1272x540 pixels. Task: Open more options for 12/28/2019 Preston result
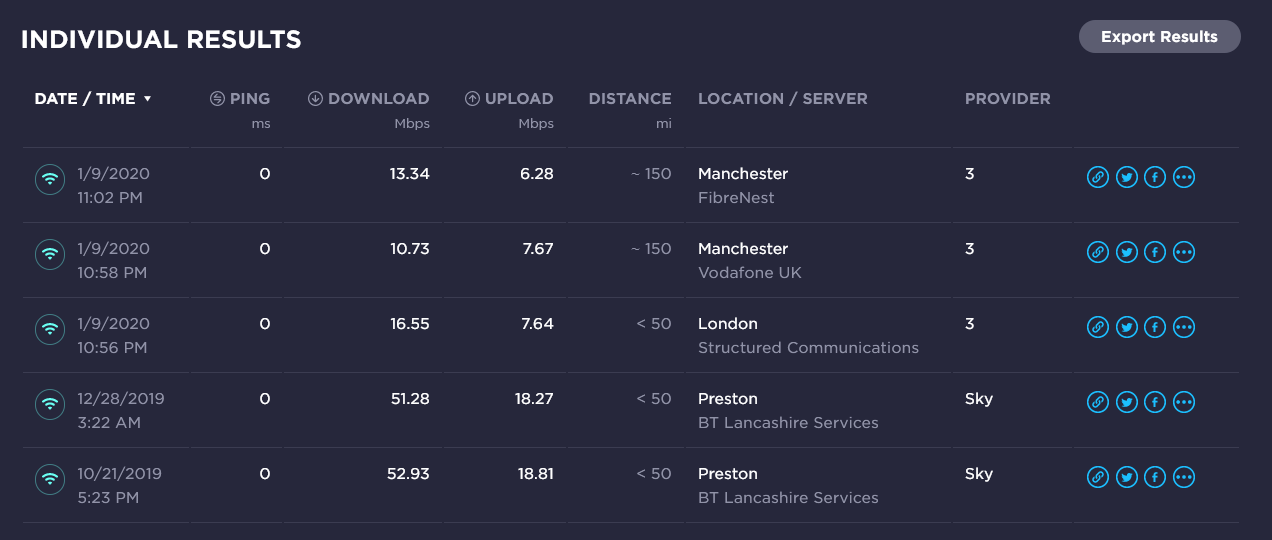coord(1184,403)
